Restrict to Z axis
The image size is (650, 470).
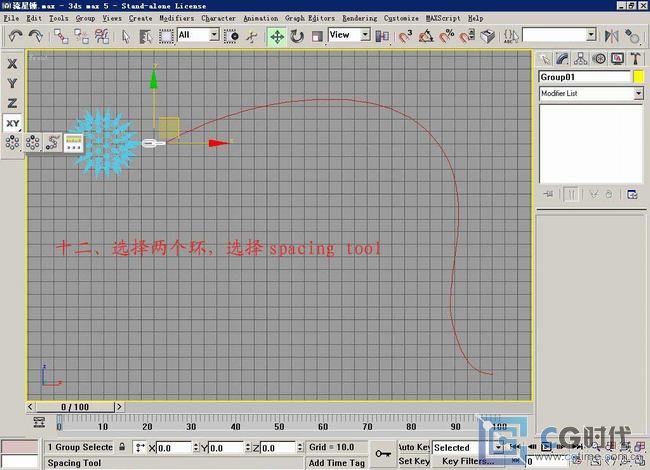[12, 103]
